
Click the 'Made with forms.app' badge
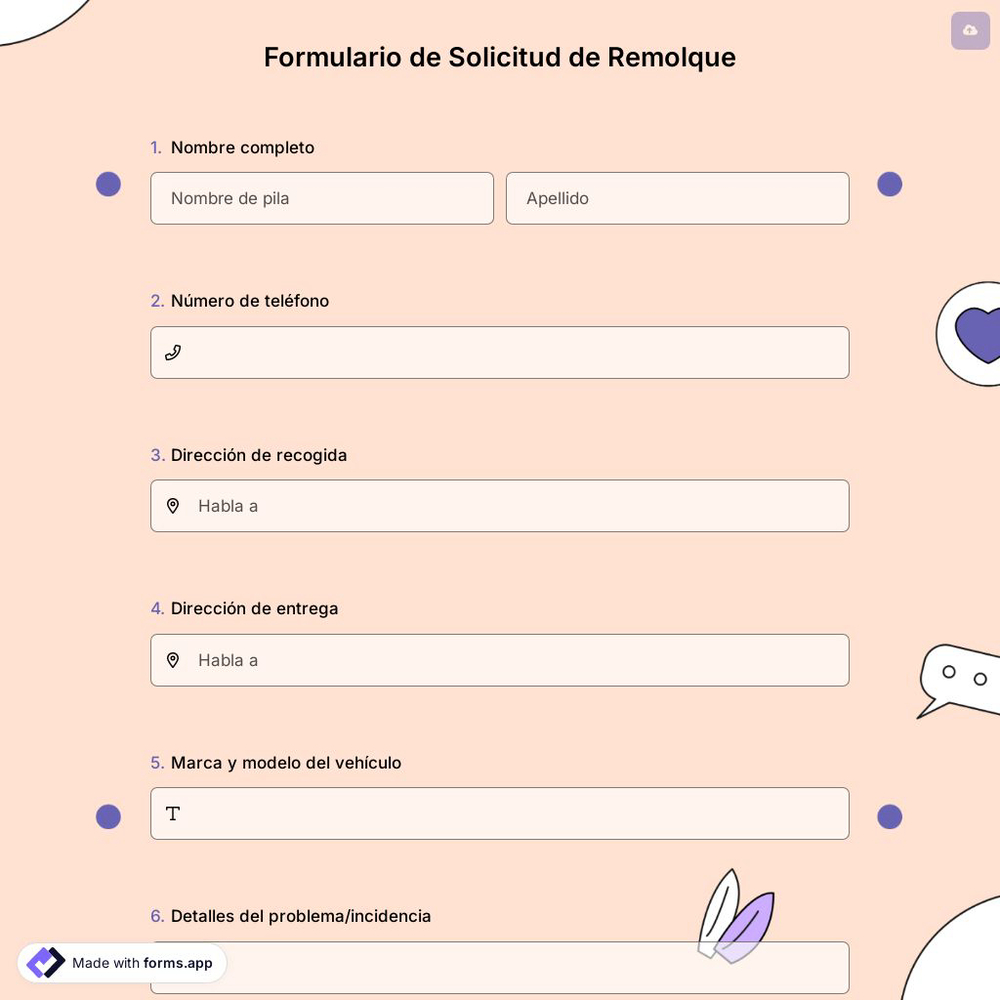tap(120, 962)
